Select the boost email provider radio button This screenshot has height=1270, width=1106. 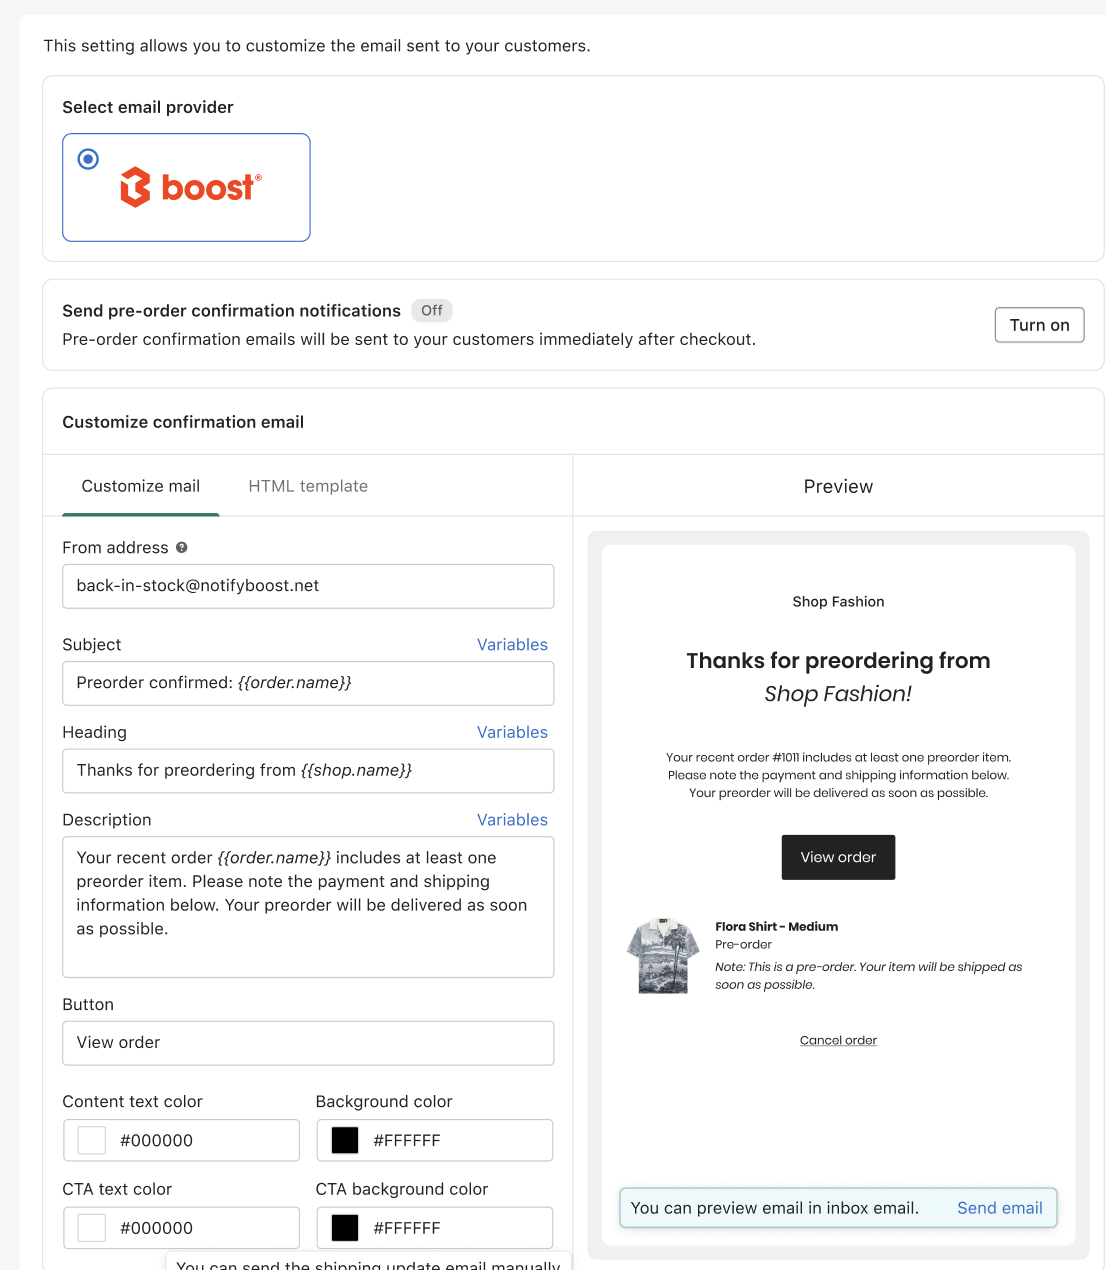pos(89,158)
